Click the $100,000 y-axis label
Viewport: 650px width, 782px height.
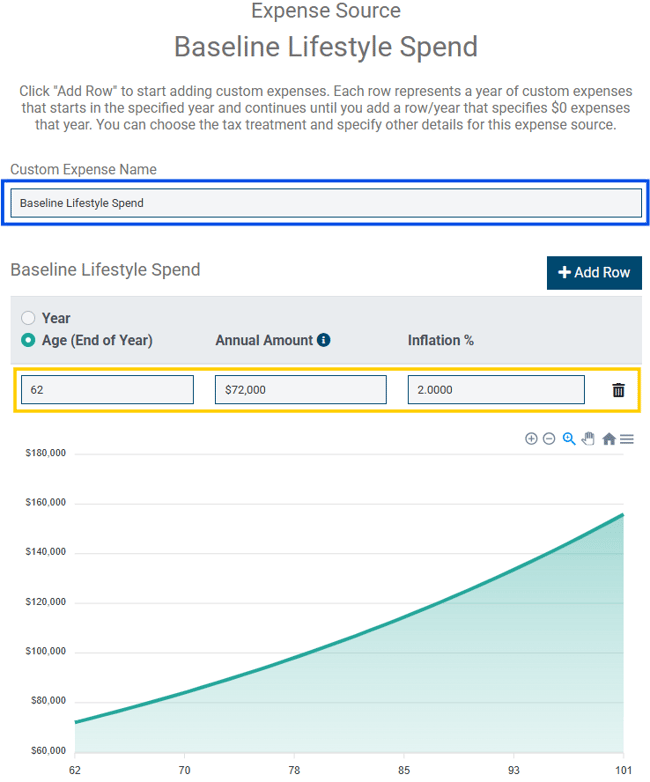(45, 651)
